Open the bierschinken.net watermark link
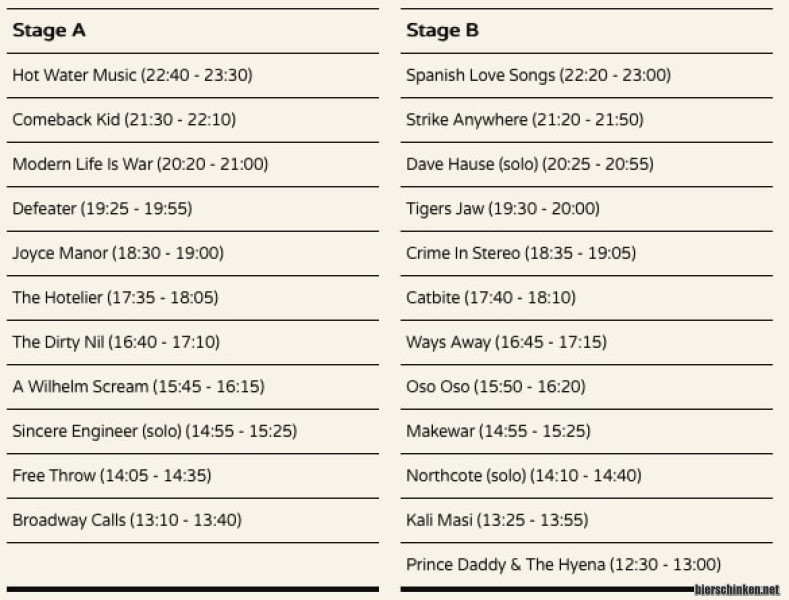789x600 pixels. (736, 590)
